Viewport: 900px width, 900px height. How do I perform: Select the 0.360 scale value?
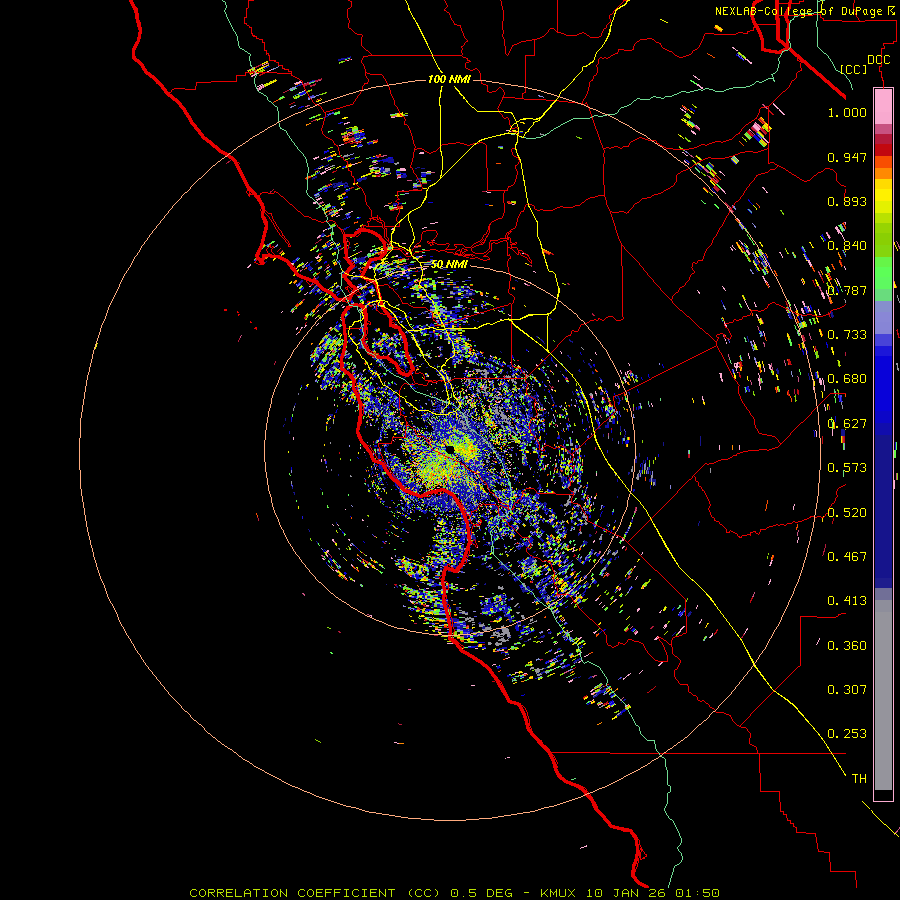click(x=847, y=646)
